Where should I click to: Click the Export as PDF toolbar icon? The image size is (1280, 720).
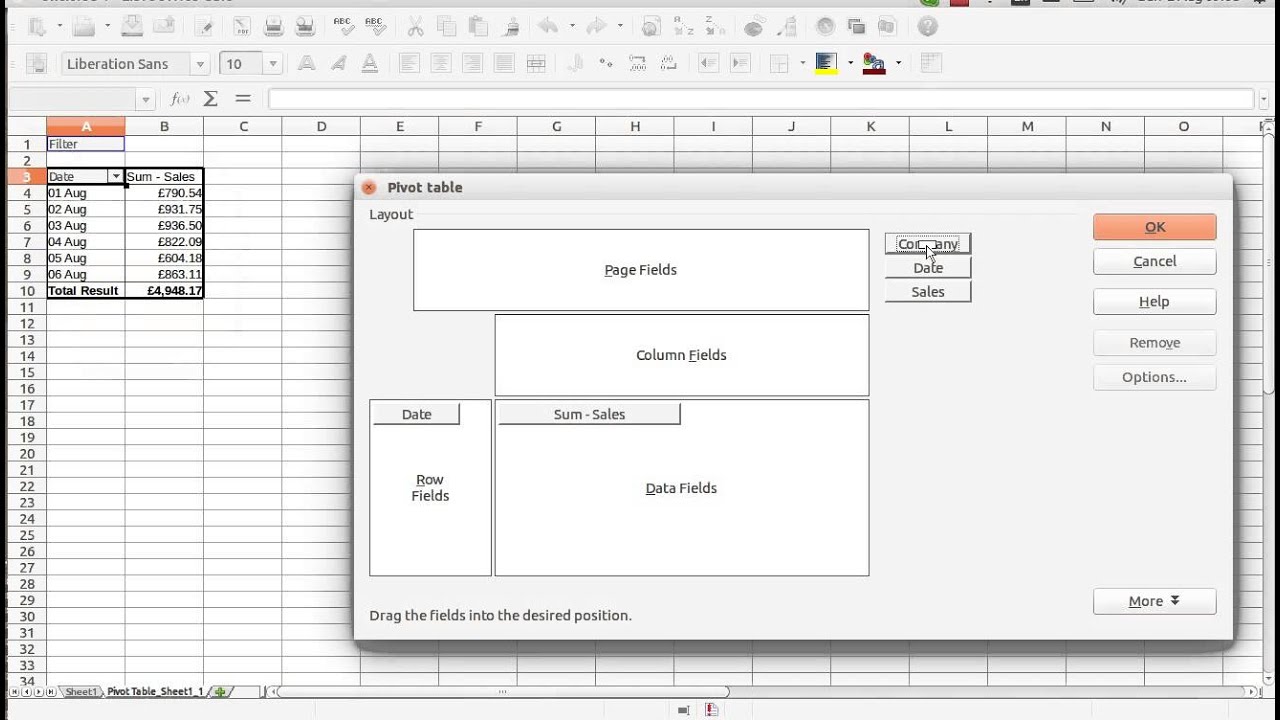[242, 27]
